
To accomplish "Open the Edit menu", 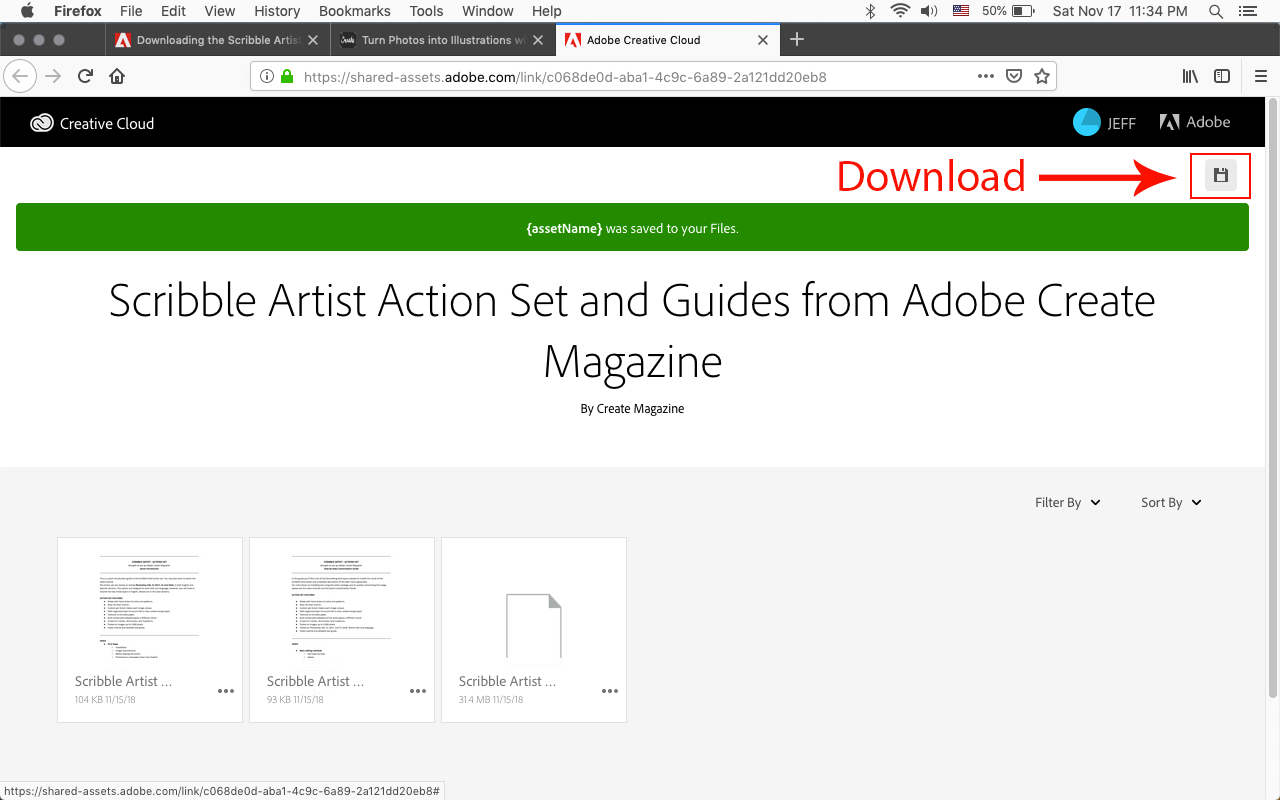I will [x=174, y=11].
